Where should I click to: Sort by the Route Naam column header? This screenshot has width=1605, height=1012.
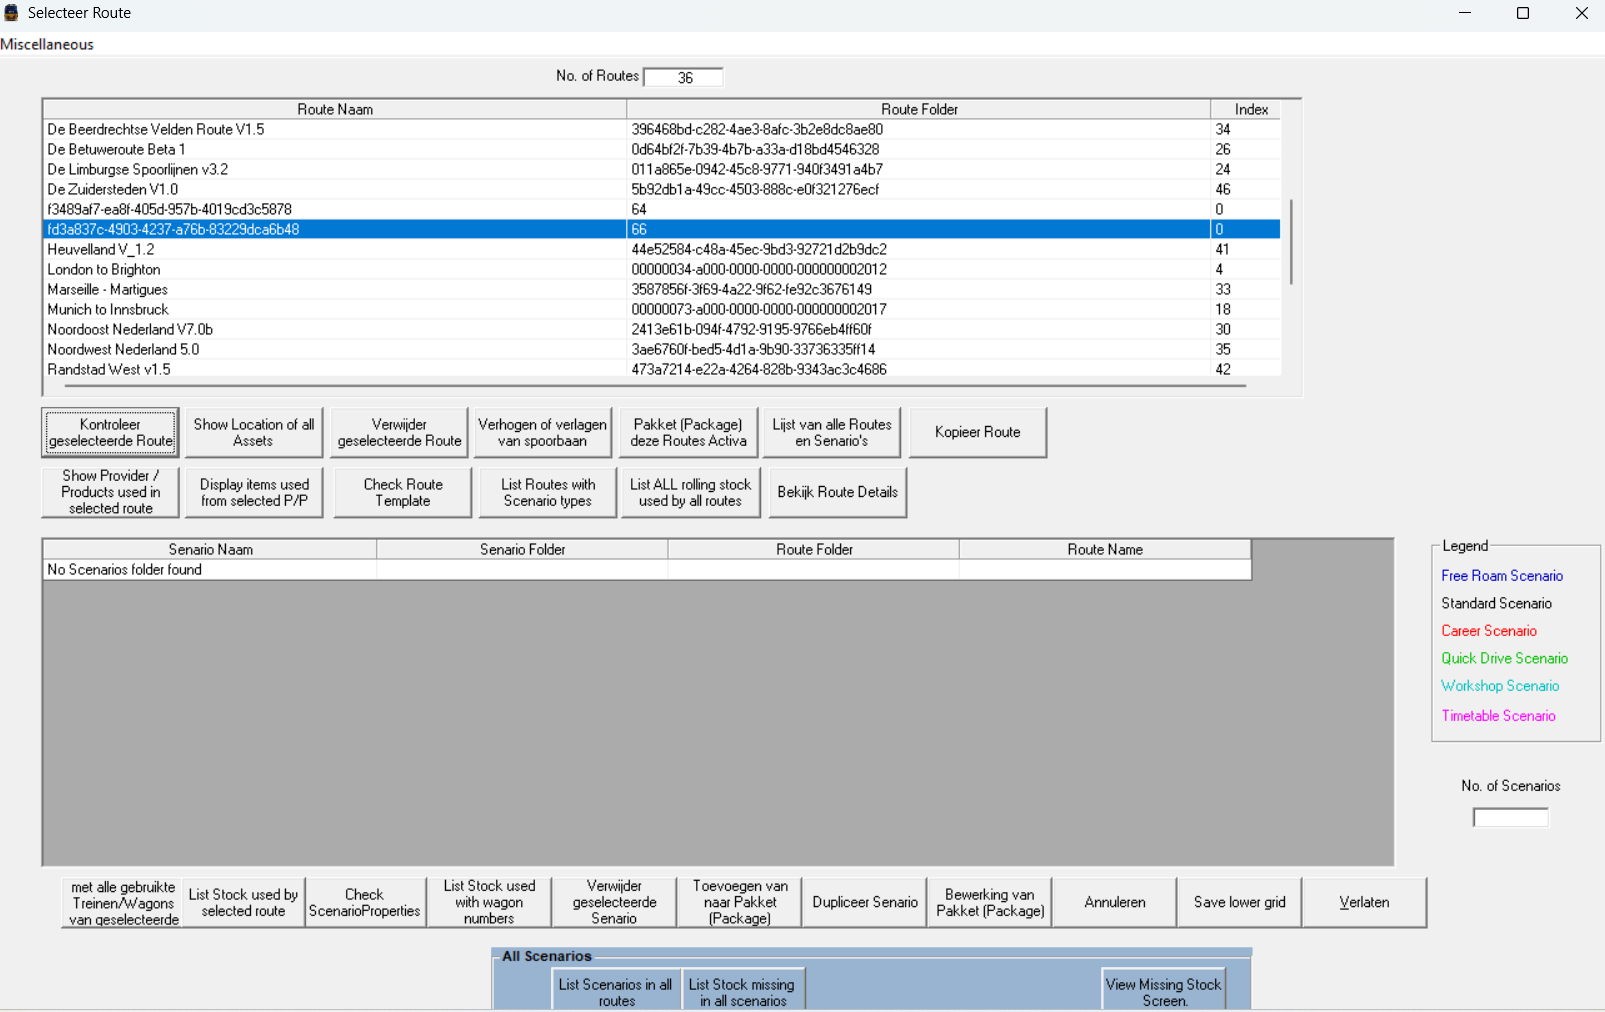[334, 109]
